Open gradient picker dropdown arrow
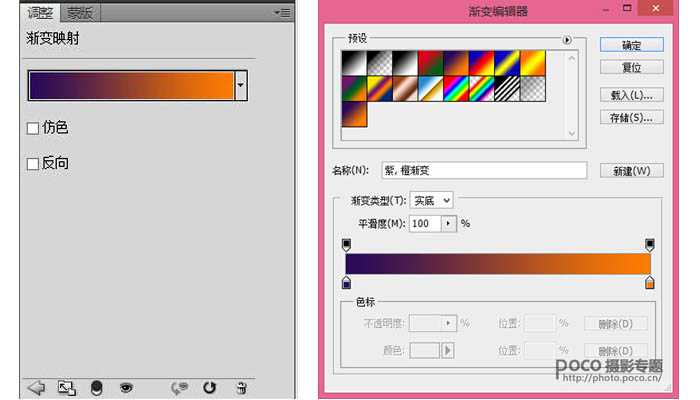This screenshot has height=400, width=700. click(x=240, y=86)
